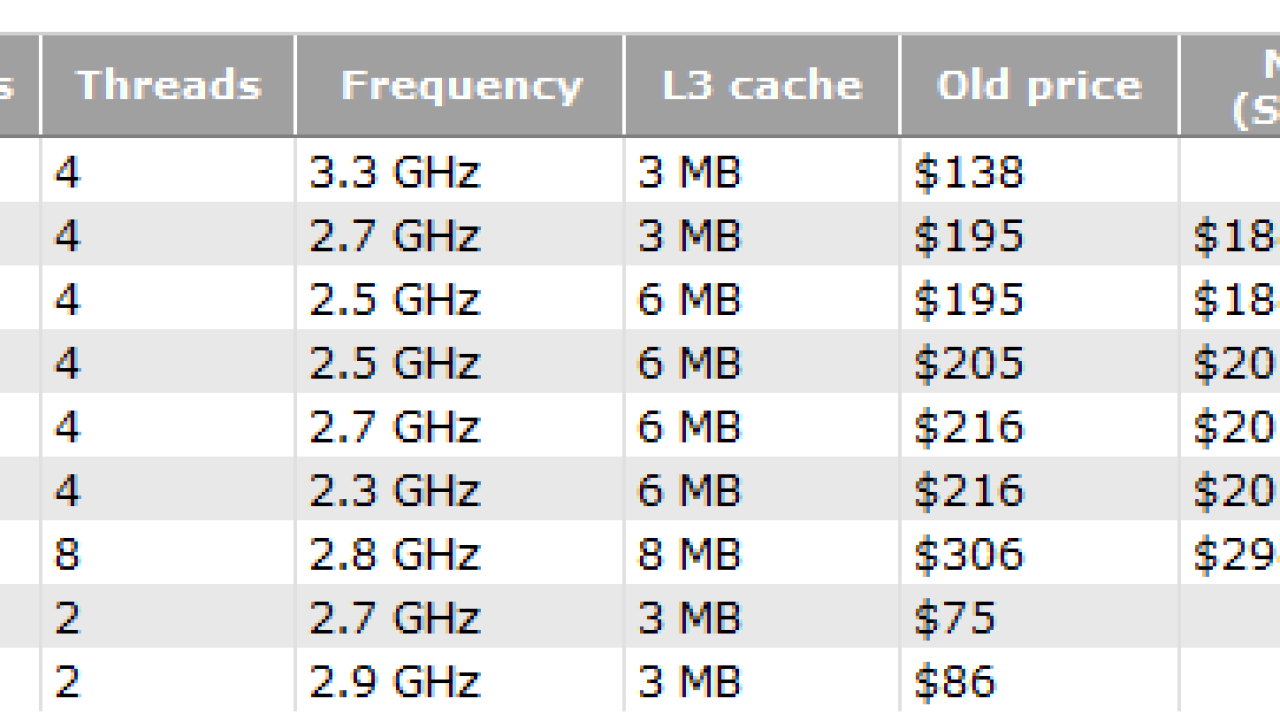Select the L3 cache column header
1280x722 pixels.
click(x=762, y=86)
